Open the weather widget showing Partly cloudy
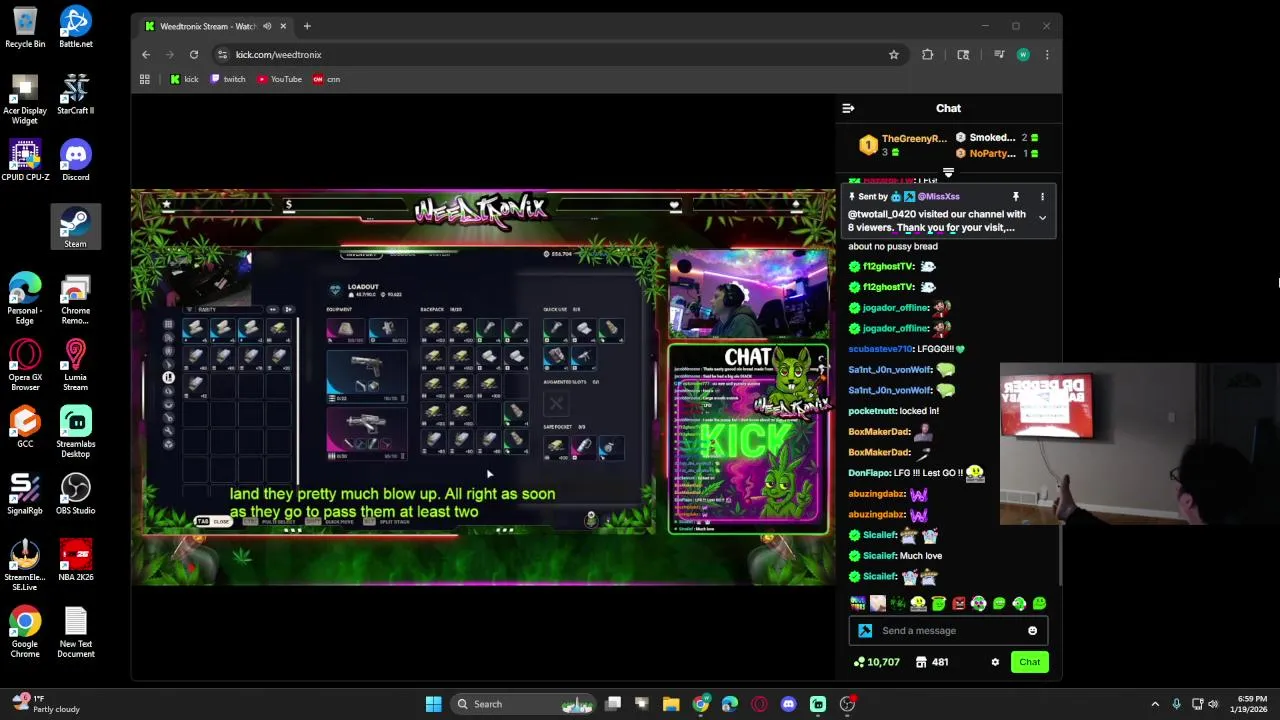The image size is (1280, 720). coord(46,704)
